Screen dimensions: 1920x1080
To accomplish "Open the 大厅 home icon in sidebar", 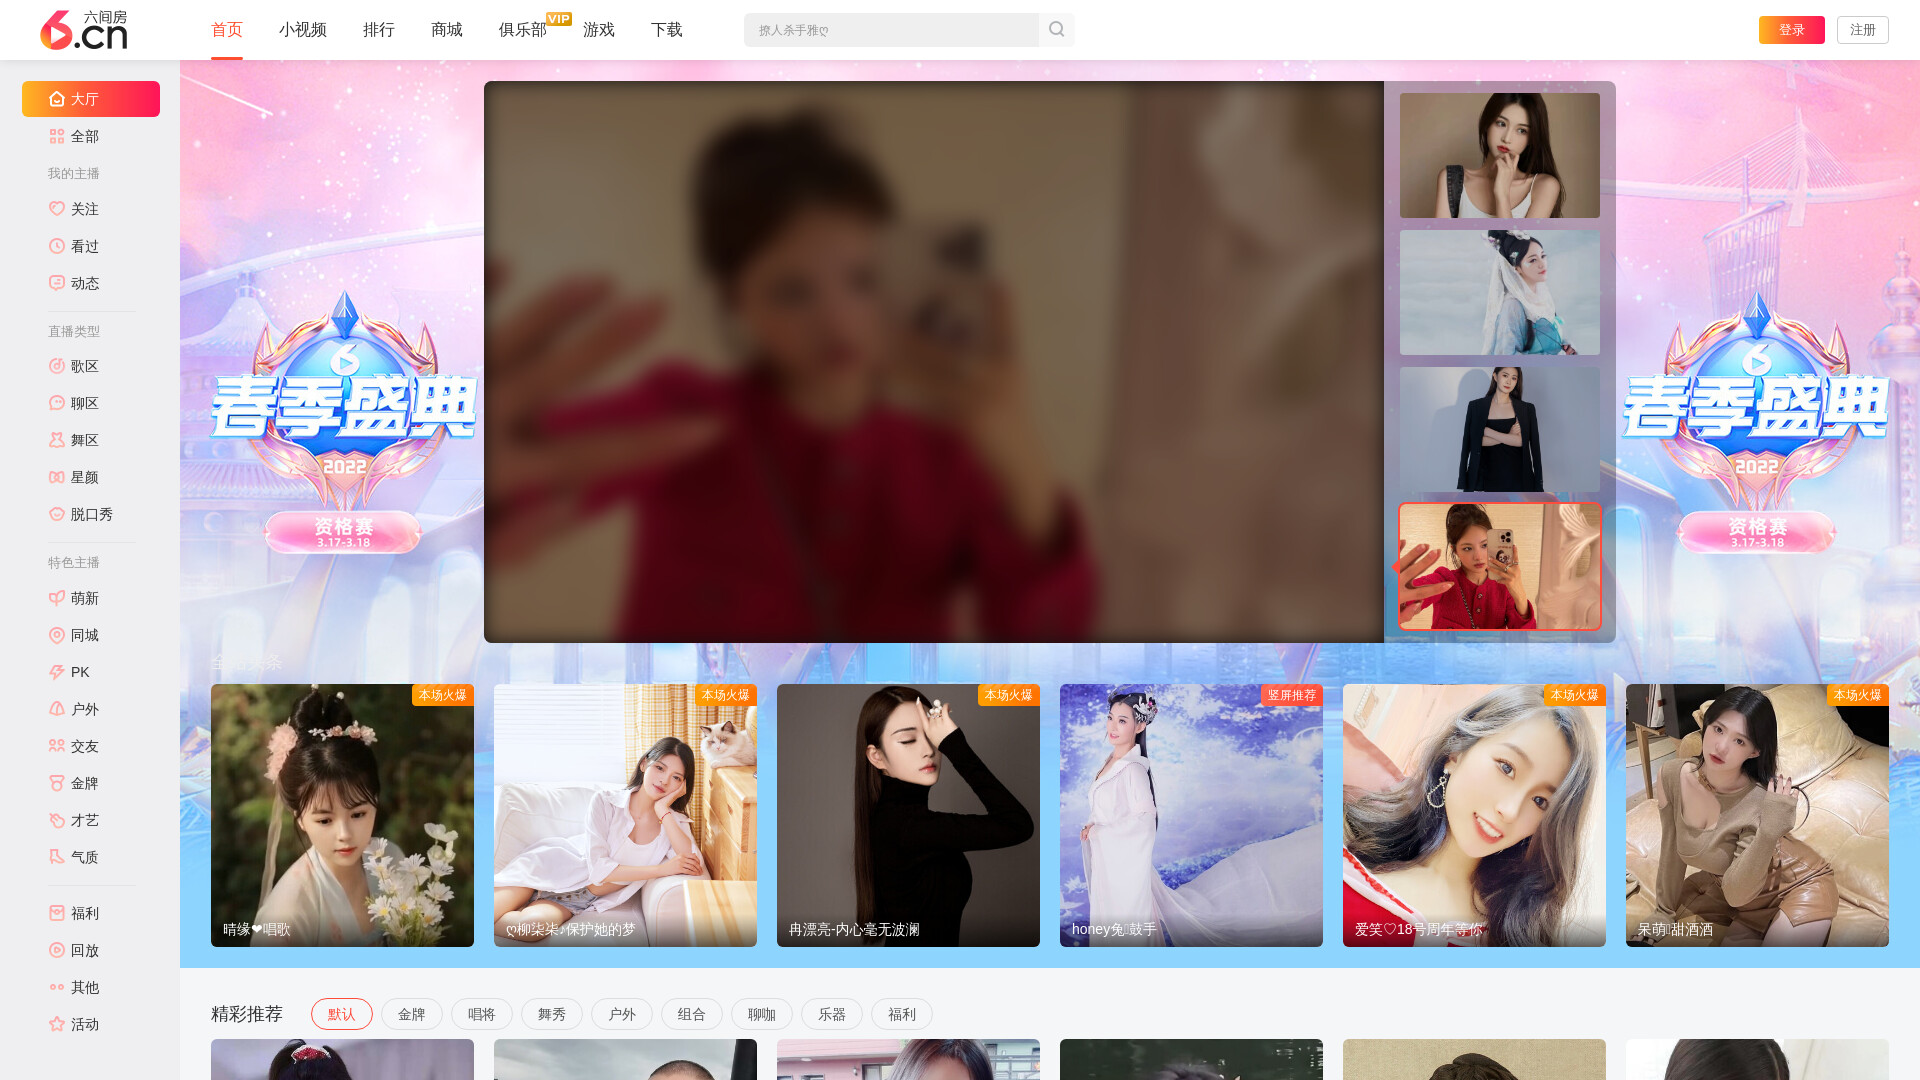I will [x=57, y=99].
